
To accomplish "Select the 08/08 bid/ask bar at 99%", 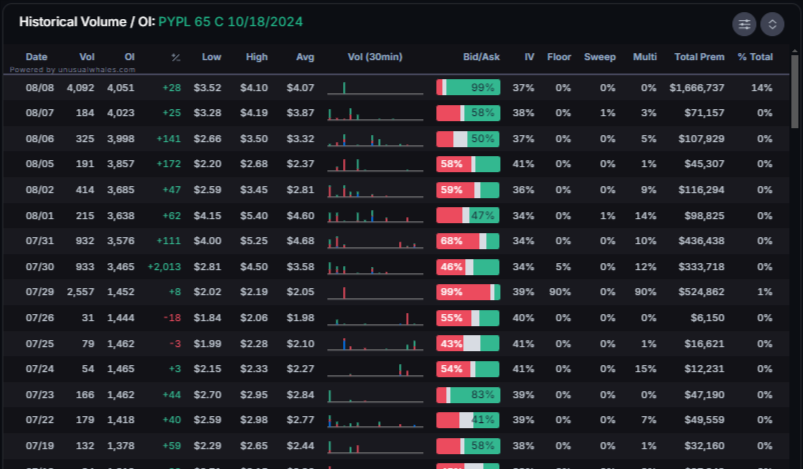I will click(468, 88).
